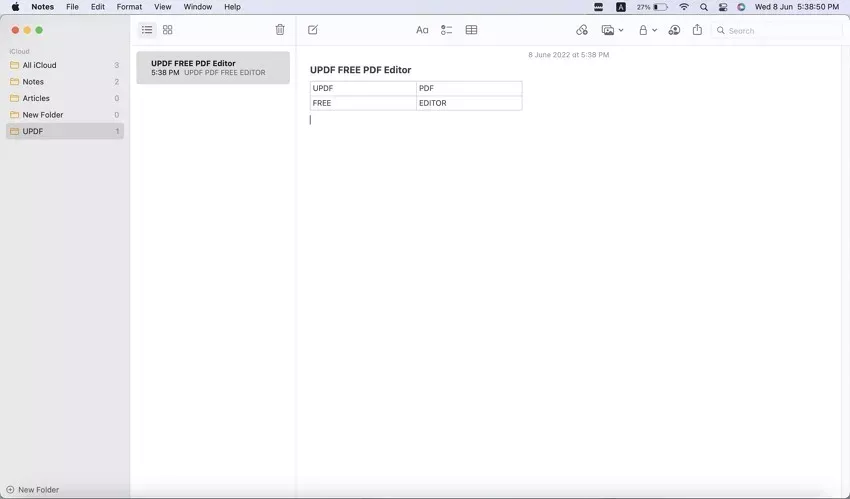Click the Siri icon in menu bar
Screen dimensions: 850x499
pyautogui.click(x=741, y=7)
